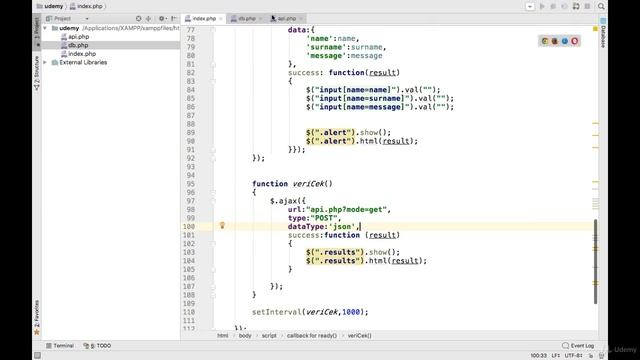Open in Opera browser icon
640x360 pixels.
[575, 41]
